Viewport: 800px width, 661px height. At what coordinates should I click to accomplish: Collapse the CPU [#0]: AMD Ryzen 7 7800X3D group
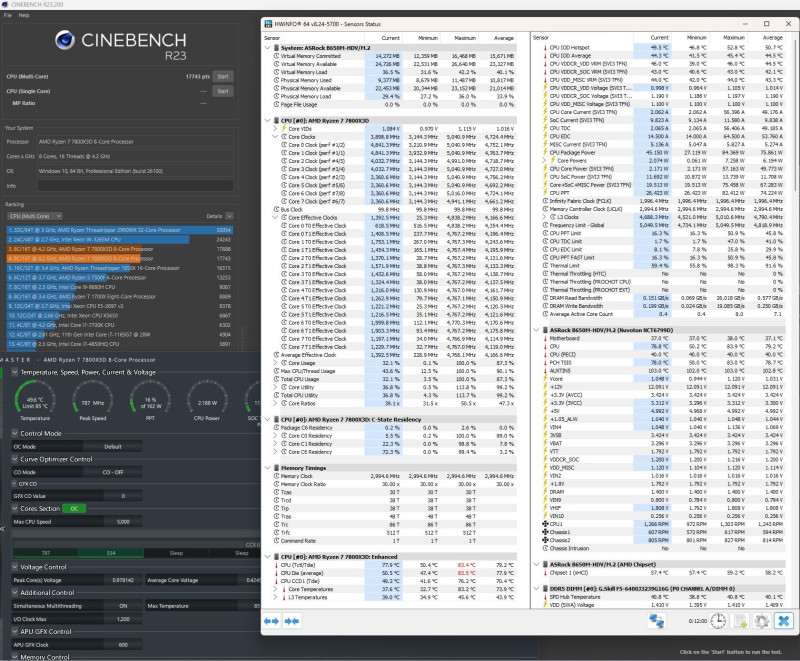267,120
